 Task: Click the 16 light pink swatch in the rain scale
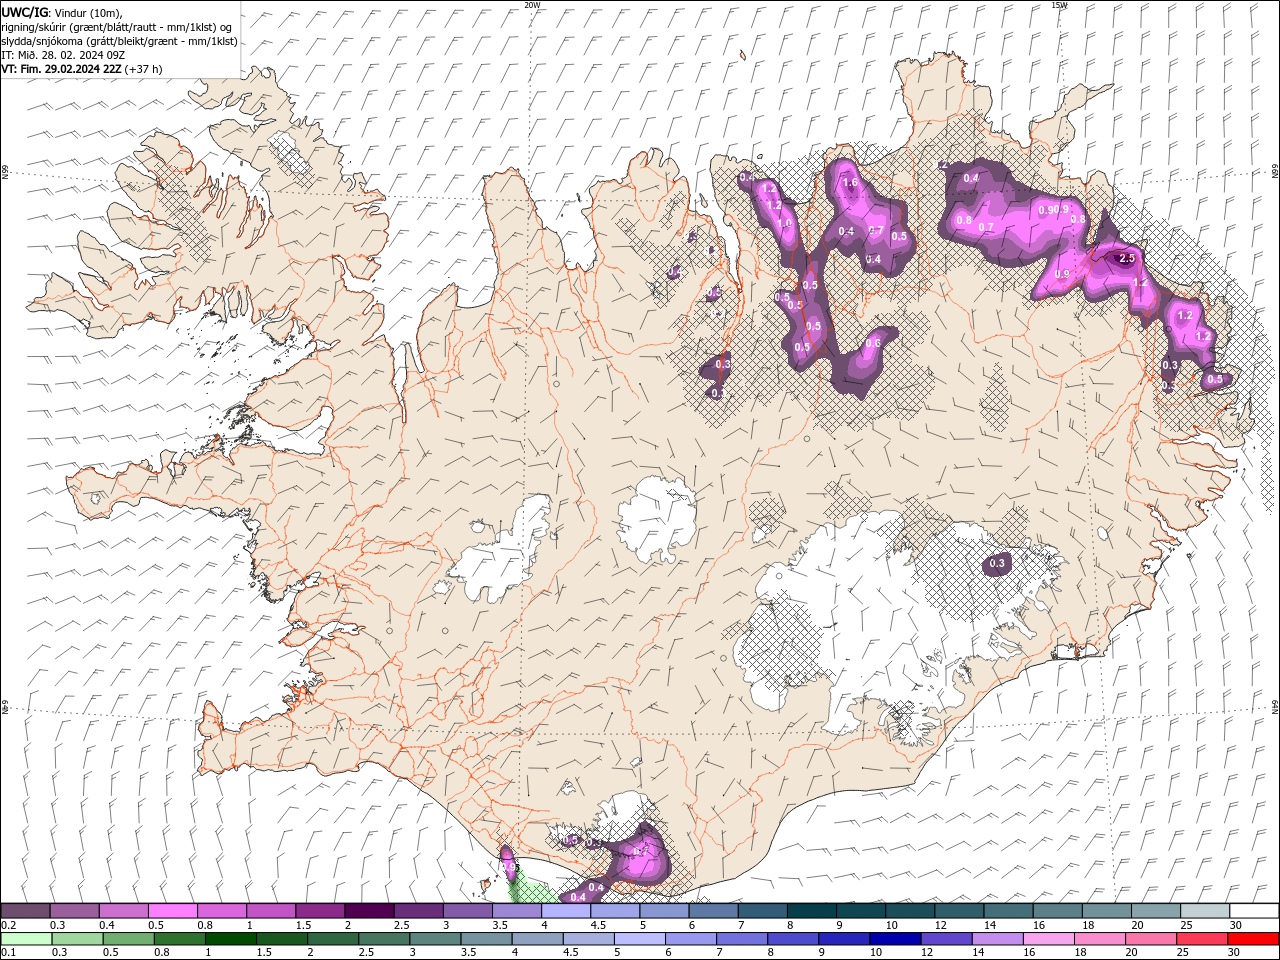(1047, 939)
